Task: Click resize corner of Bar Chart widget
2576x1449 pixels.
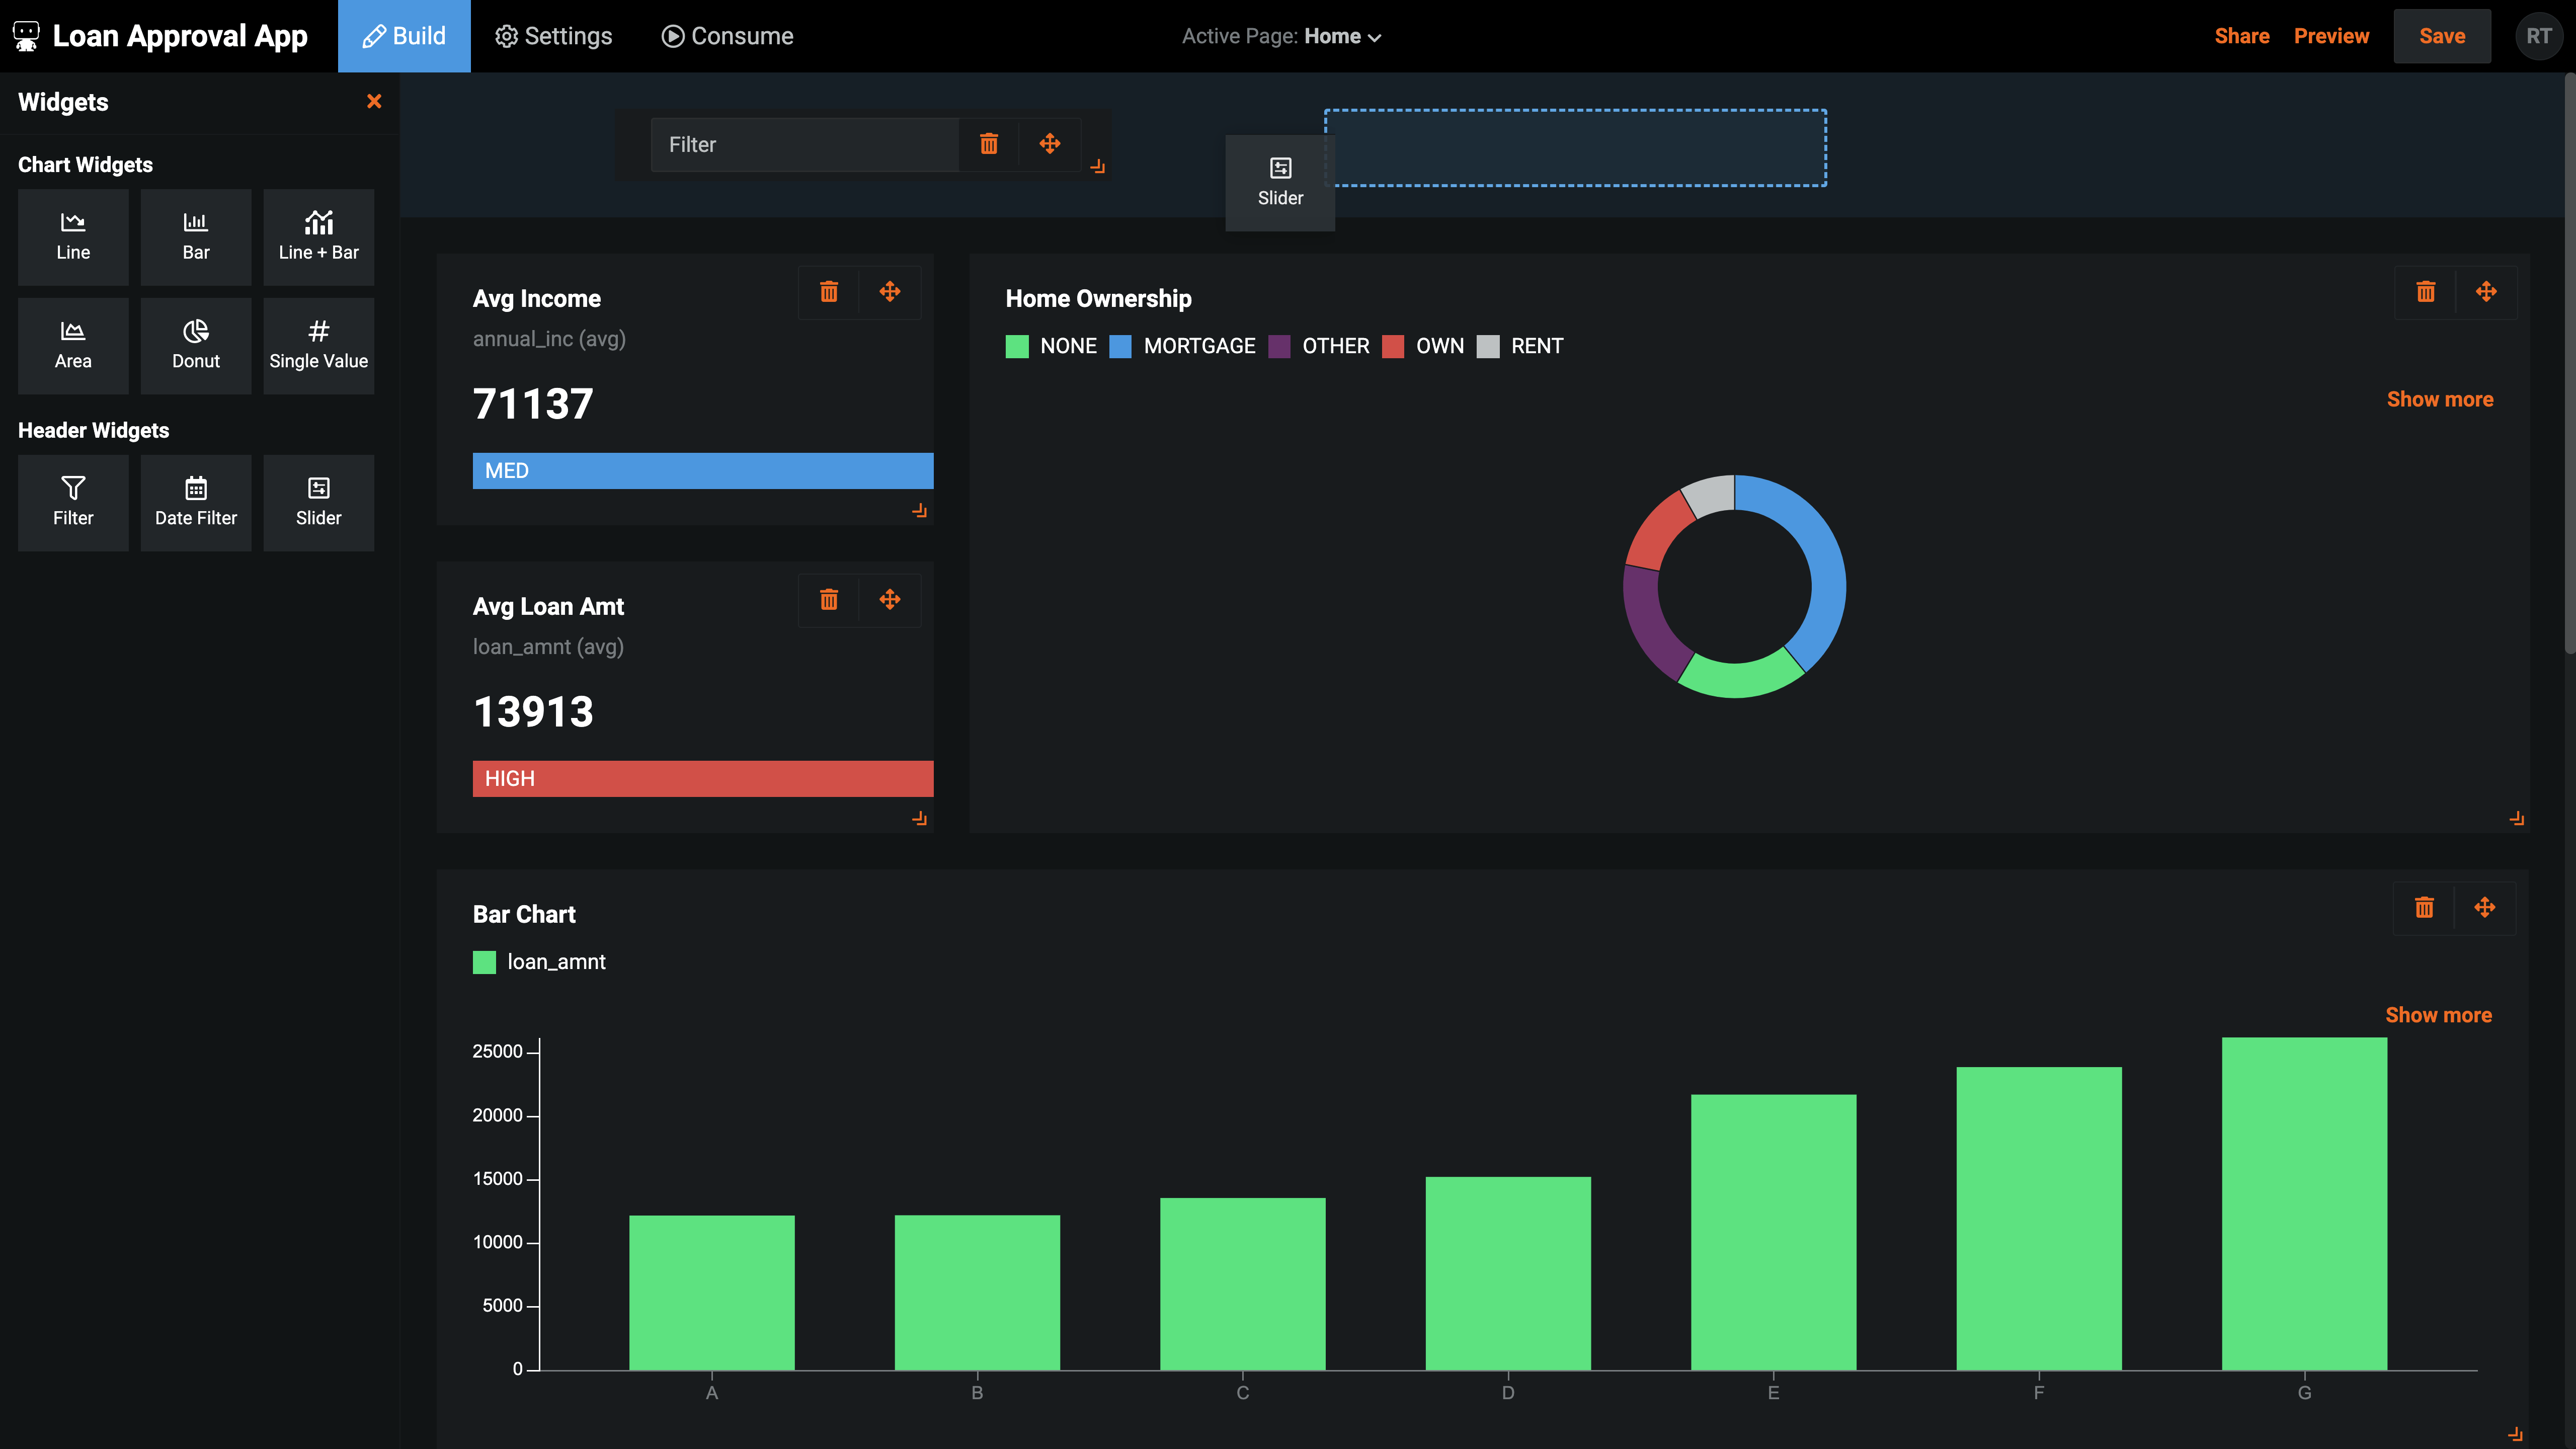Action: click(2515, 1435)
